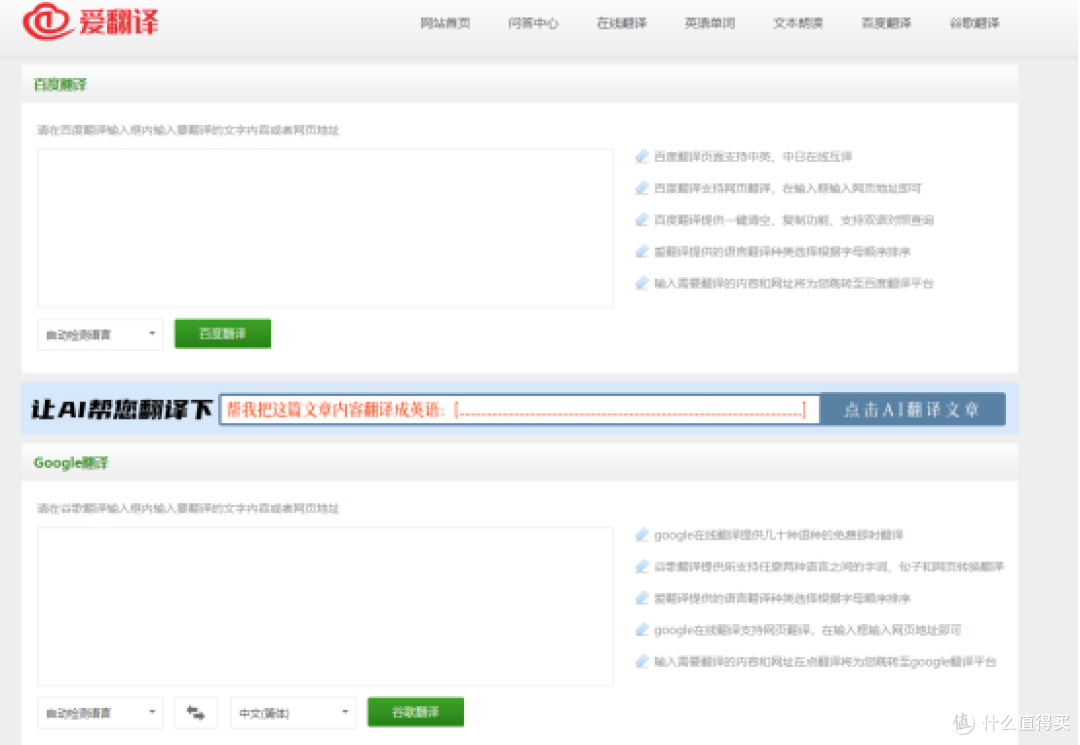Viewport: 1080px width, 745px height.
Task: Open the 英语单词 nav item
Action: [709, 23]
